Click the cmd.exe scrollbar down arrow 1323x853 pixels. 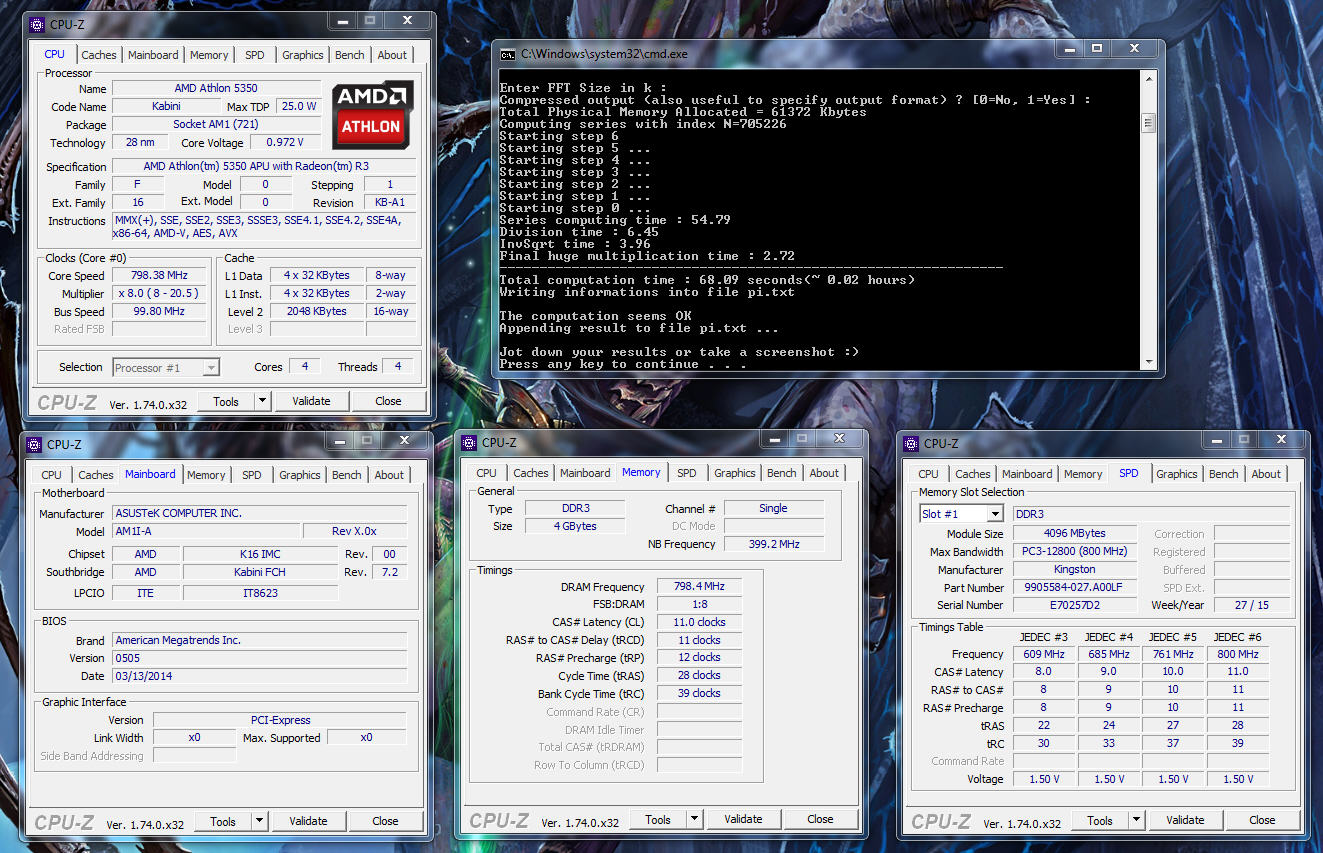(1148, 363)
